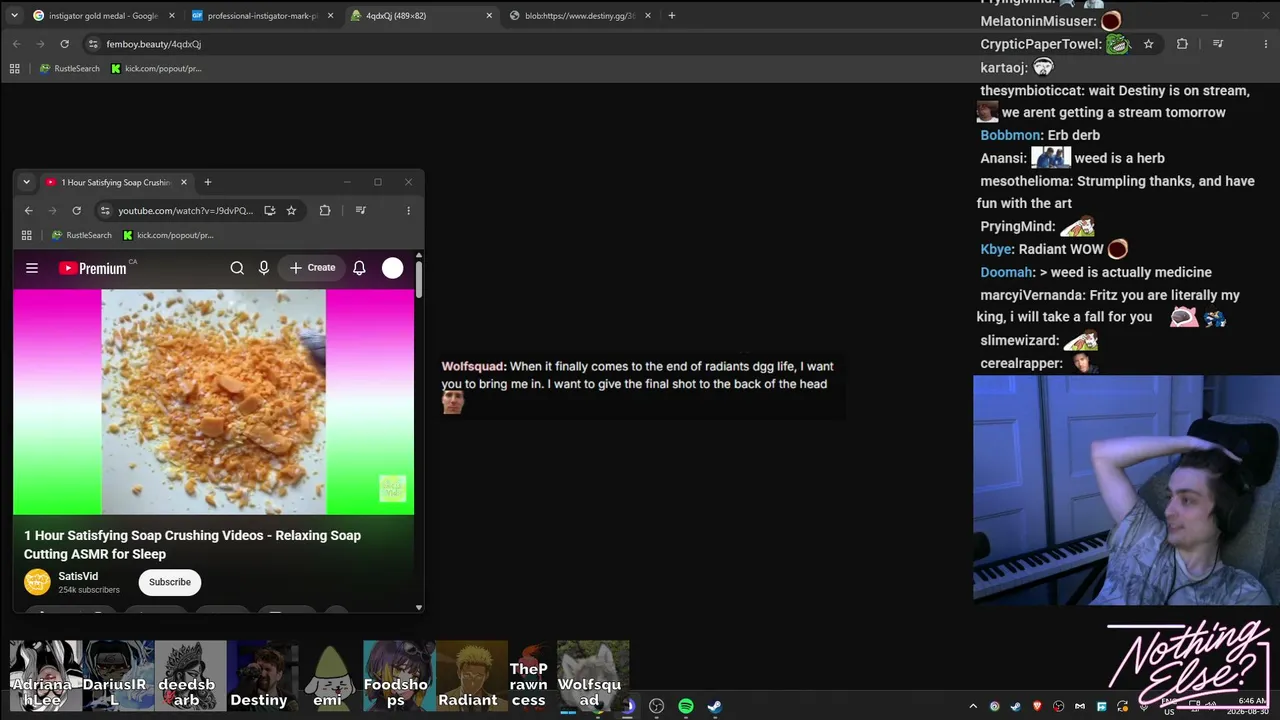1280x720 pixels.
Task: Reload the femboy.beauty page
Action: click(64, 44)
